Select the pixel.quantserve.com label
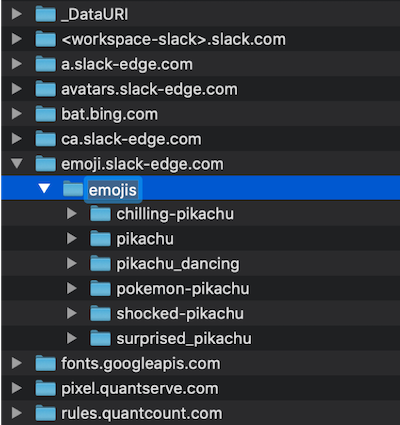The width and height of the screenshot is (400, 425). [140, 389]
